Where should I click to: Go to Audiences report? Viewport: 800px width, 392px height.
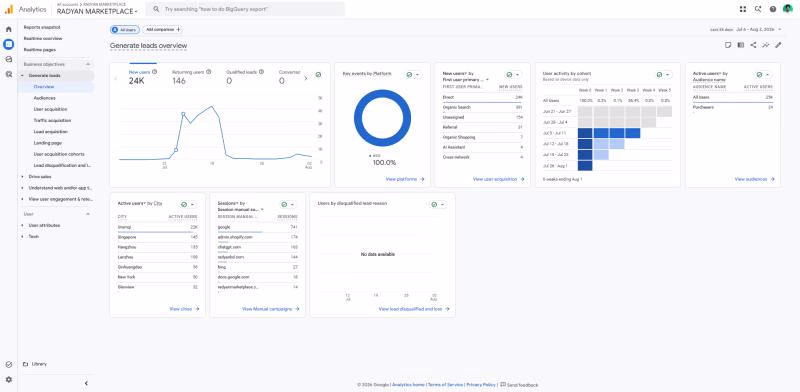(x=44, y=98)
